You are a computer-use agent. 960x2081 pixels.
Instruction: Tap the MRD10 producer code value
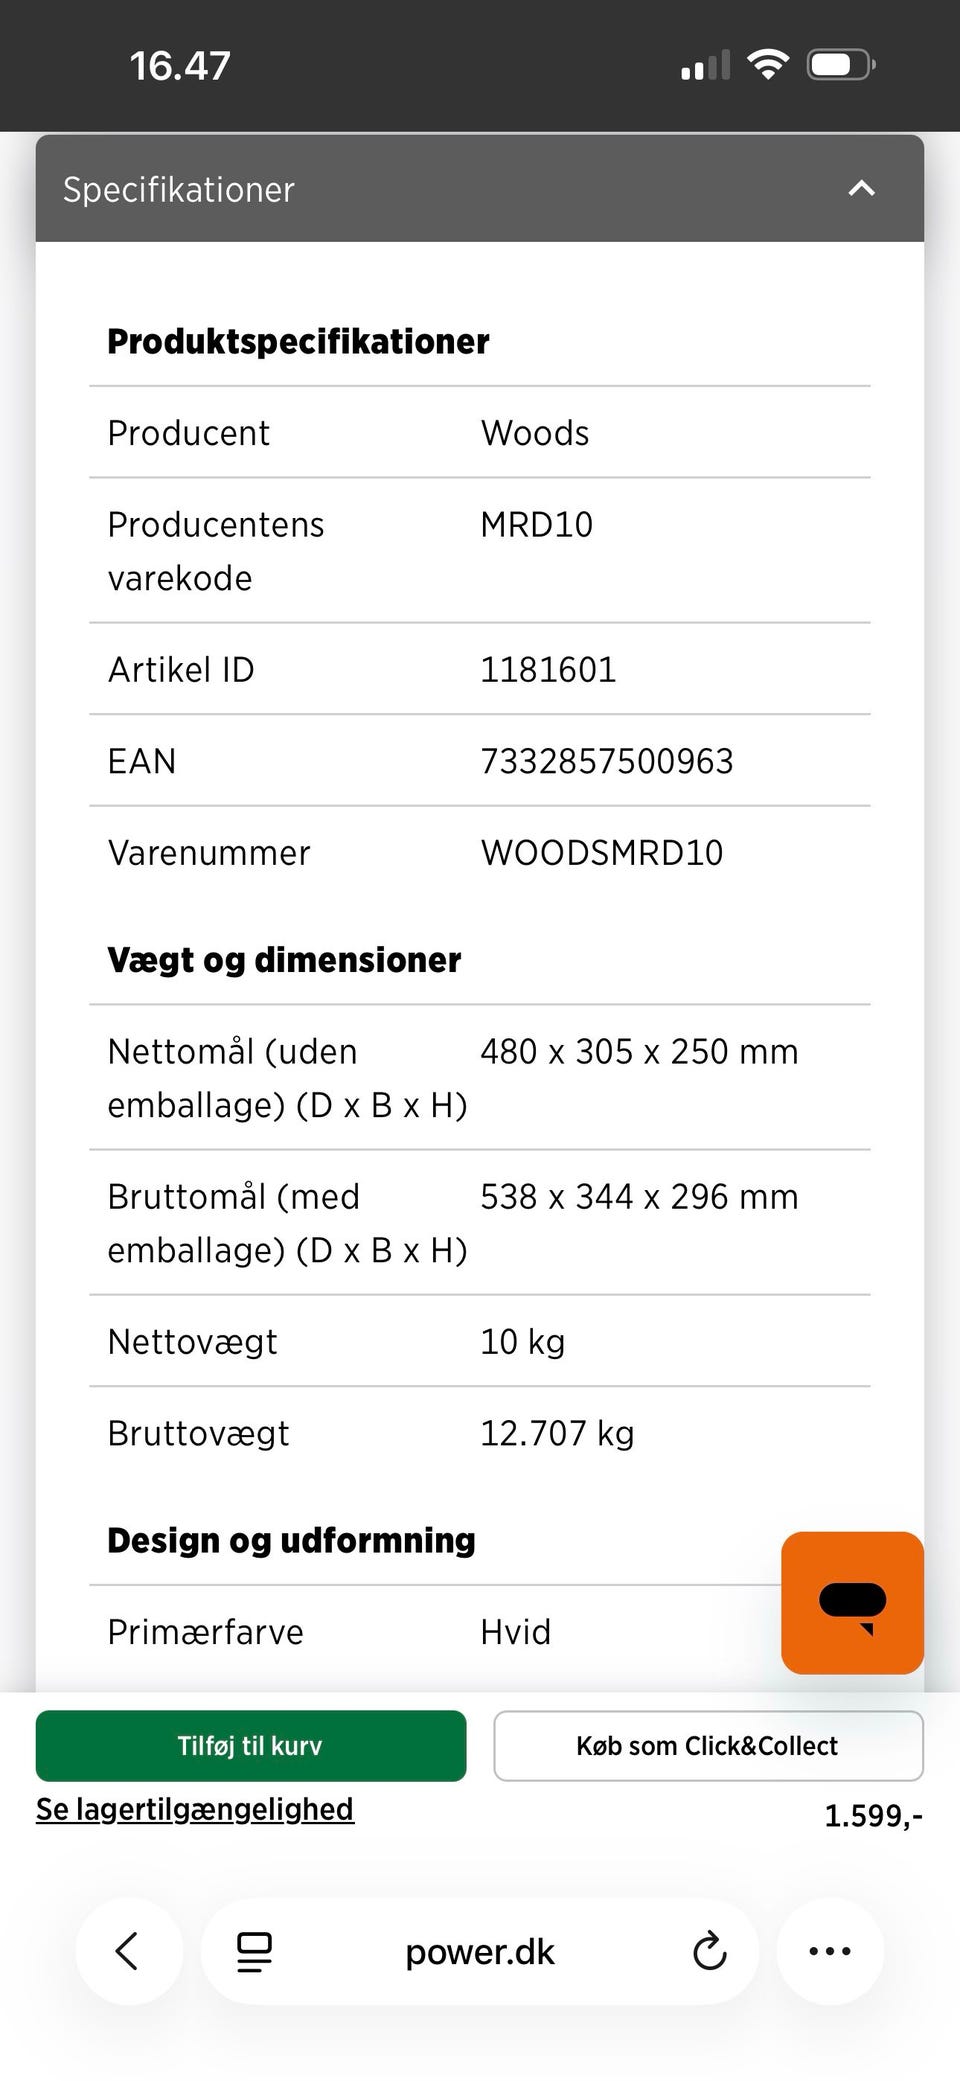point(537,524)
